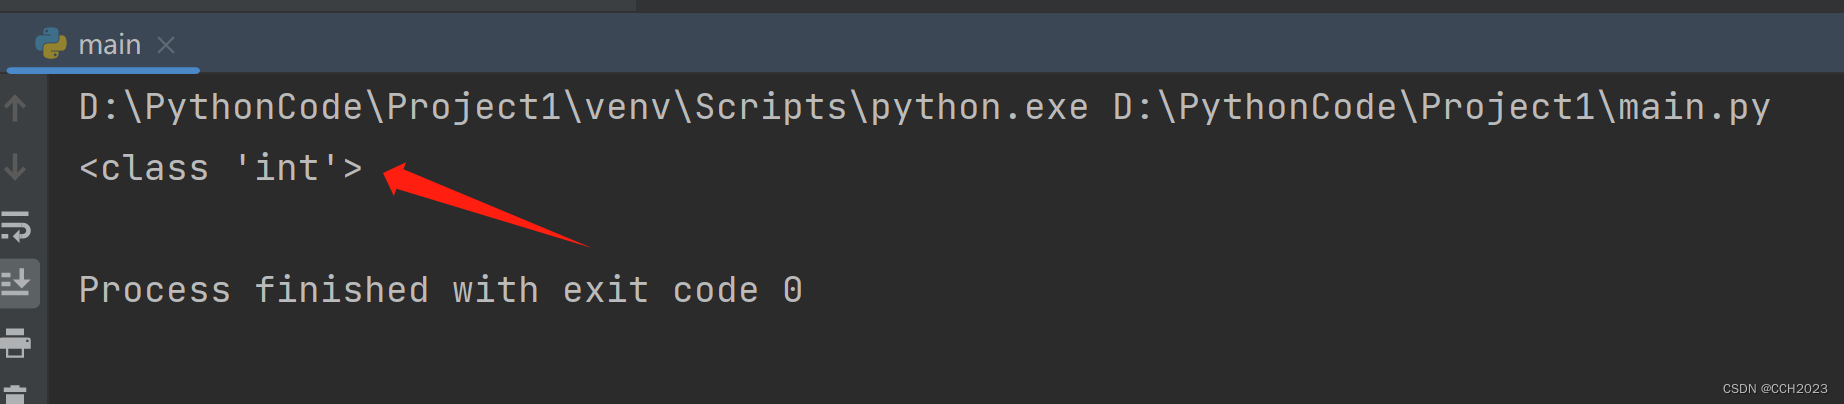
Task: Click the Down the Stack Trace arrow
Action: coord(15,166)
